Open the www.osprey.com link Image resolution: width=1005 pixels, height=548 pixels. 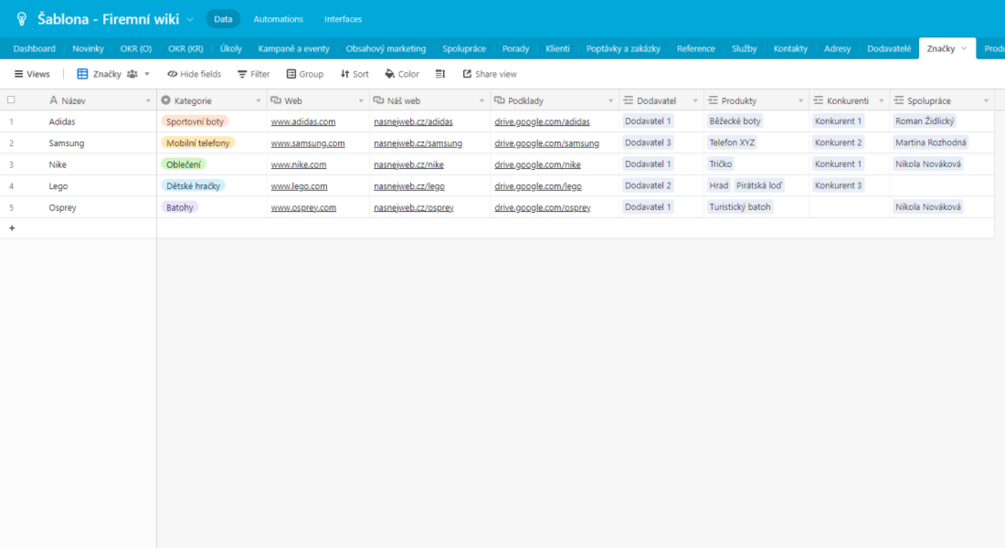tap(303, 208)
